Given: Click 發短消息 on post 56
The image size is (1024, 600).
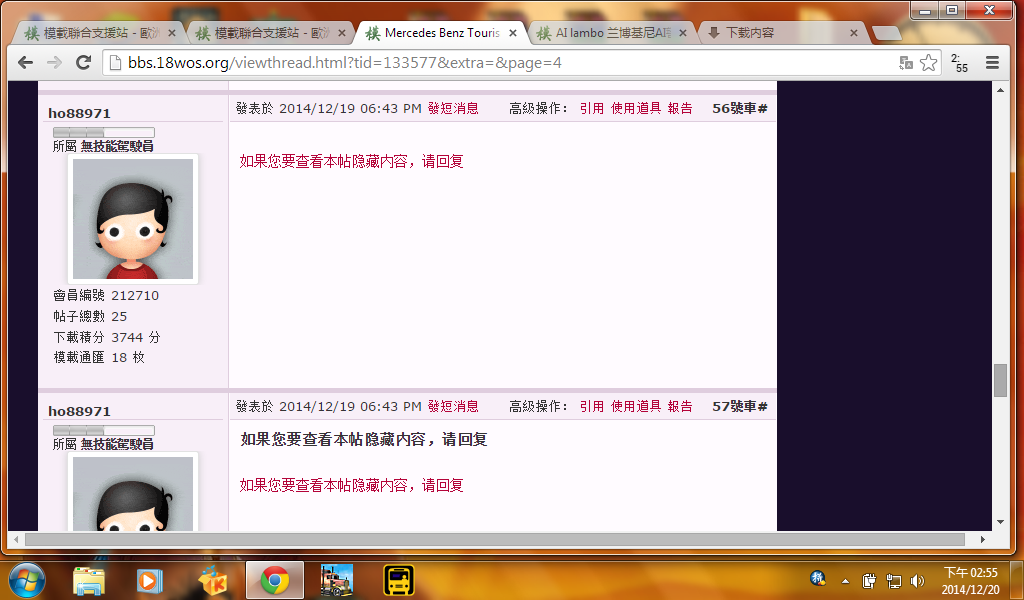Looking at the screenshot, I should pos(453,108).
